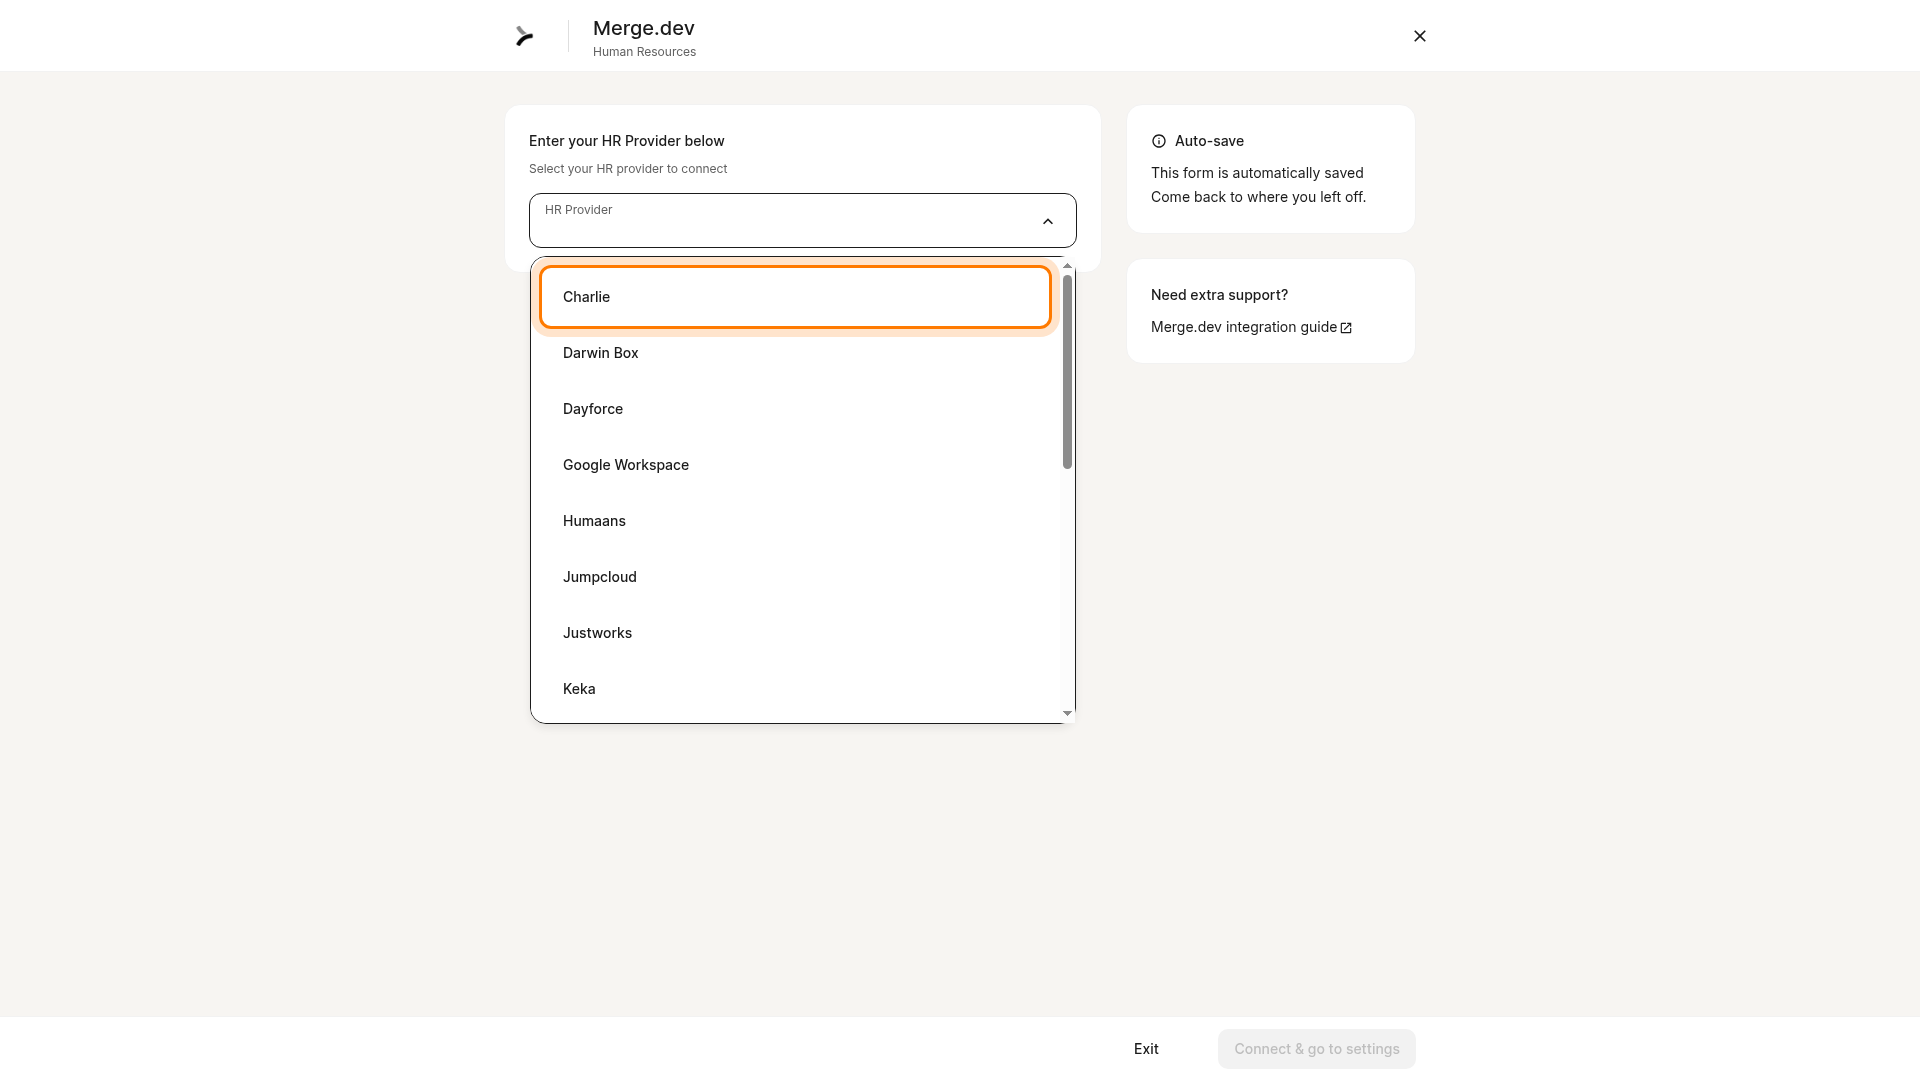Focus the HR Provider input field
Screen dimensions: 1920x1080
coord(802,220)
